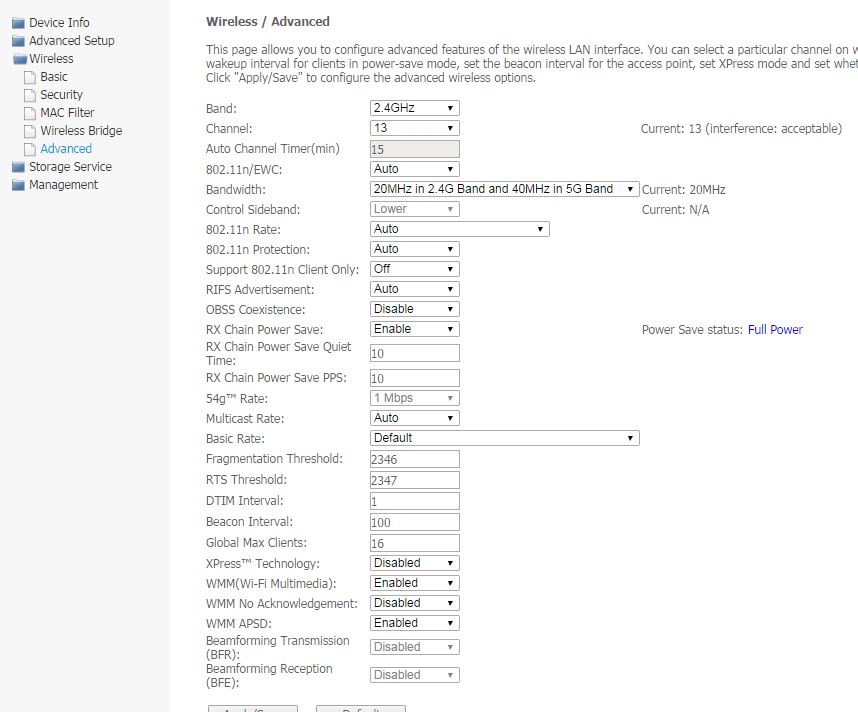Open the WMM No Acknowledgement dropdown
Image resolution: width=858 pixels, height=712 pixels.
click(x=415, y=603)
